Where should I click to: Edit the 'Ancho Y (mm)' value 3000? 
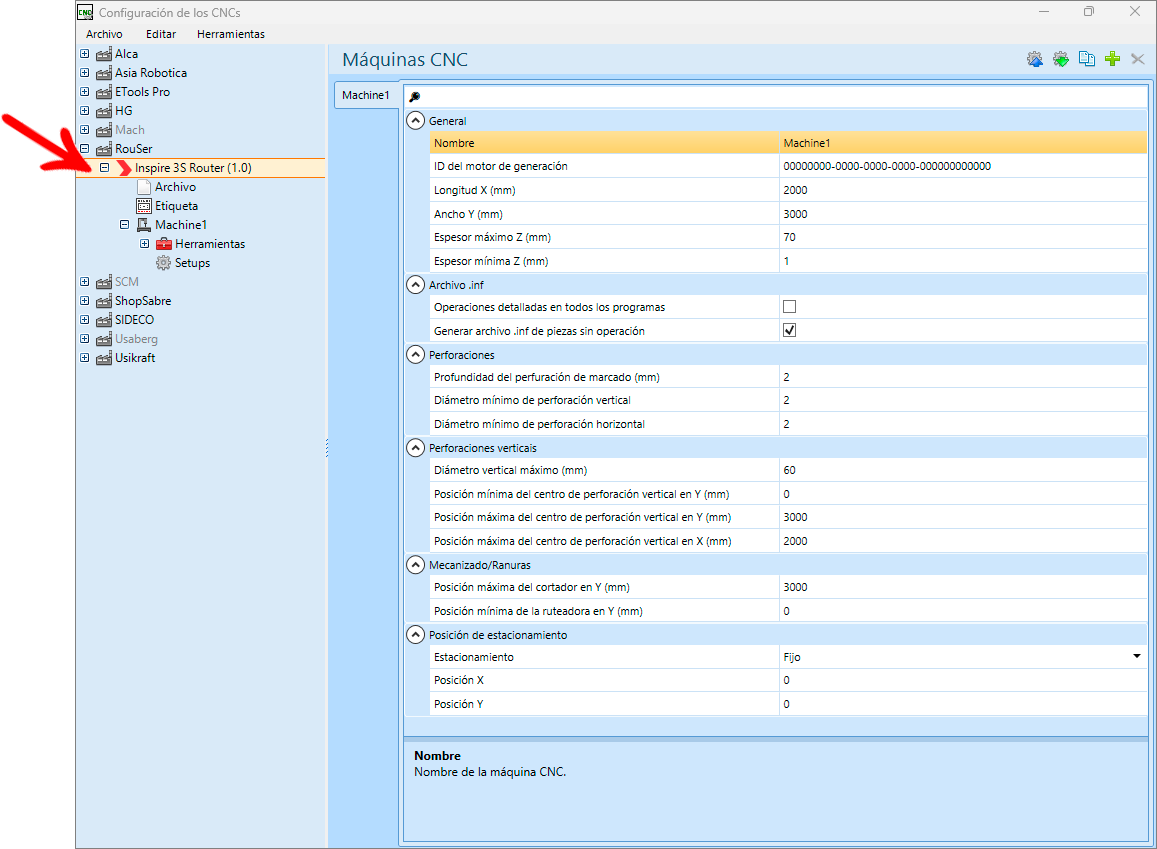963,214
